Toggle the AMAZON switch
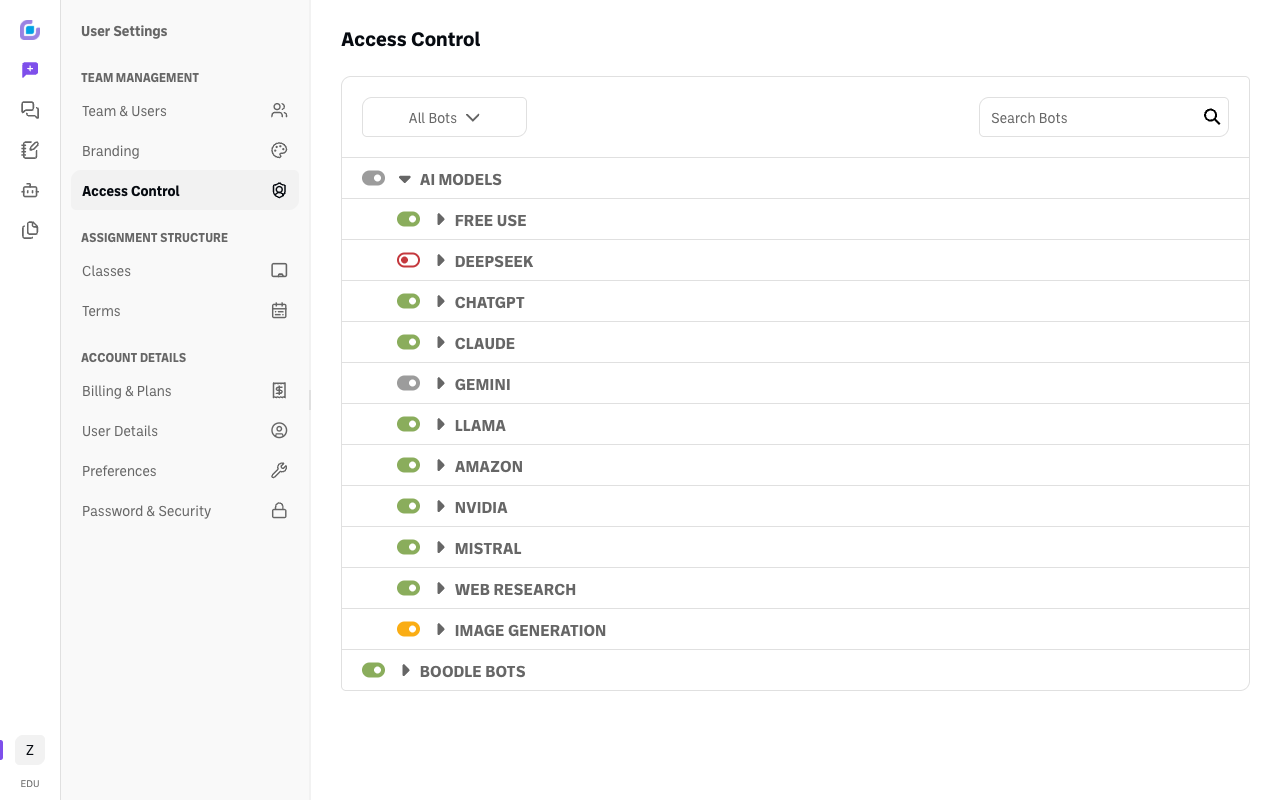Viewport: 1280px width, 800px height. [x=409, y=465]
